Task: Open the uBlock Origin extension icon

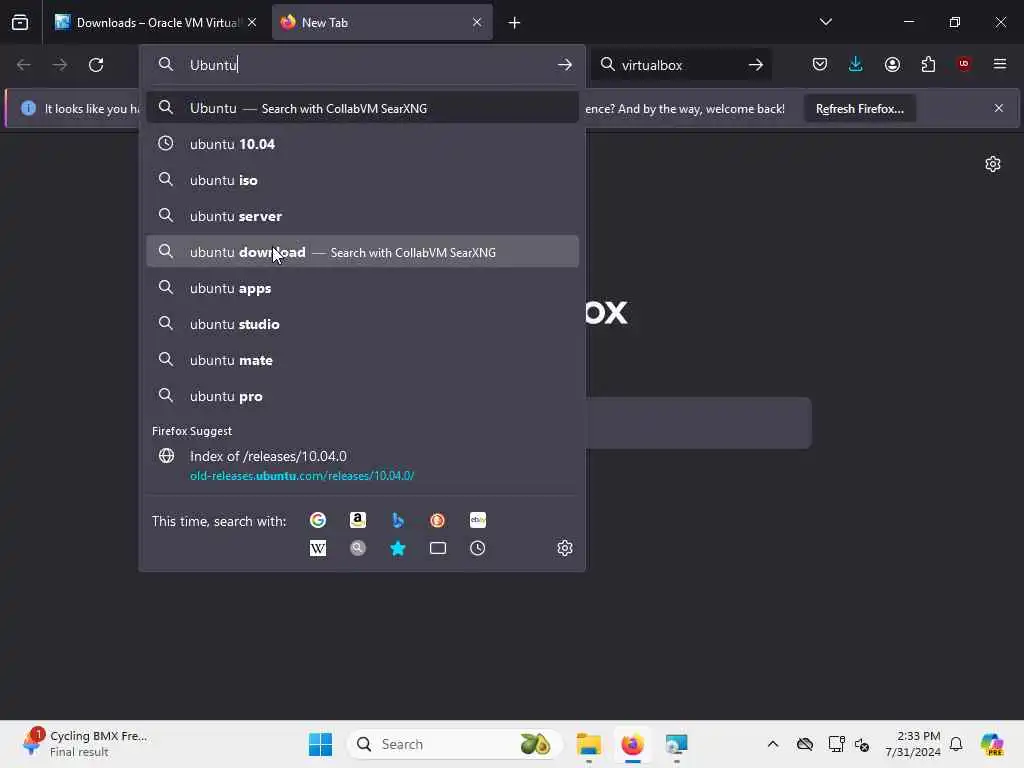Action: point(964,64)
